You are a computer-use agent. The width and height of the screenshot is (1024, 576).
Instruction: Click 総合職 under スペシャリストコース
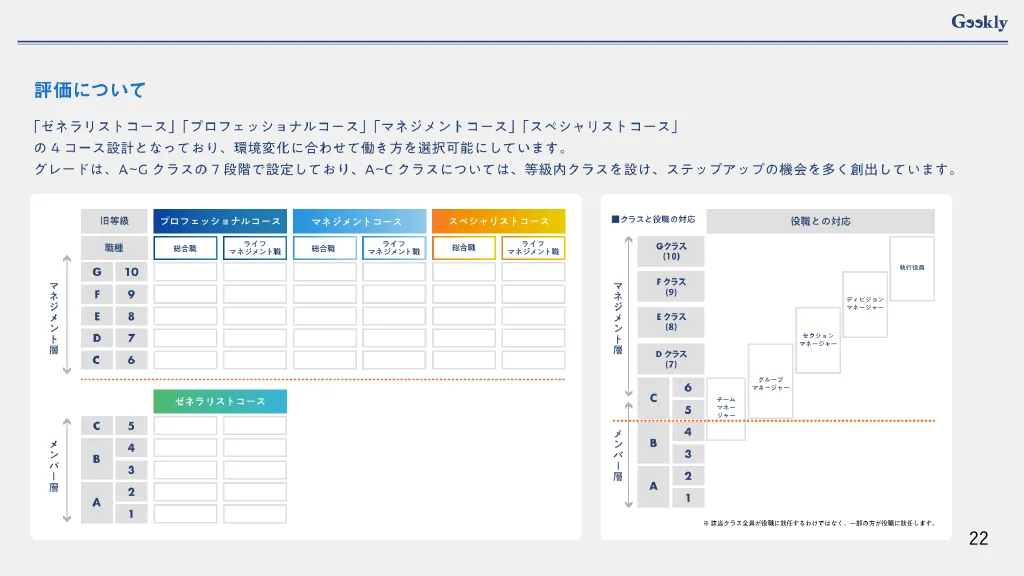[464, 248]
